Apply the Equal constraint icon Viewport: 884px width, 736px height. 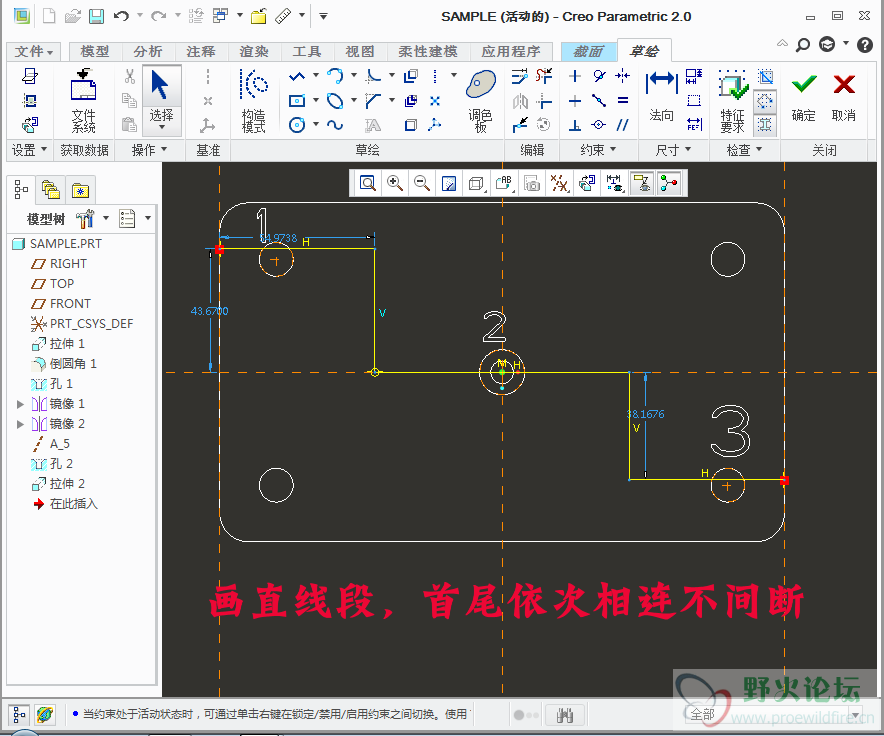coord(622,101)
